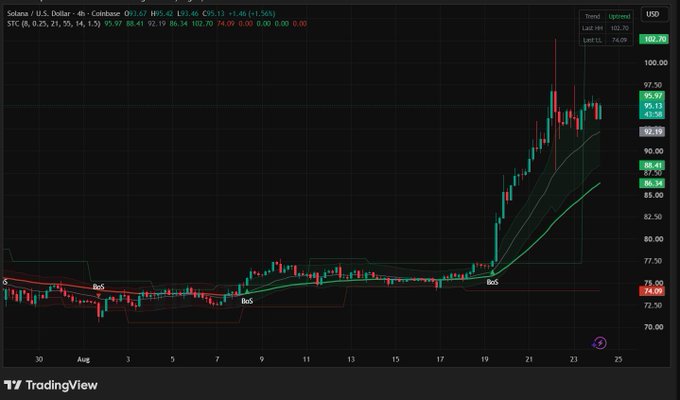
Task: Click the Aug label on the time axis
Action: [83, 359]
